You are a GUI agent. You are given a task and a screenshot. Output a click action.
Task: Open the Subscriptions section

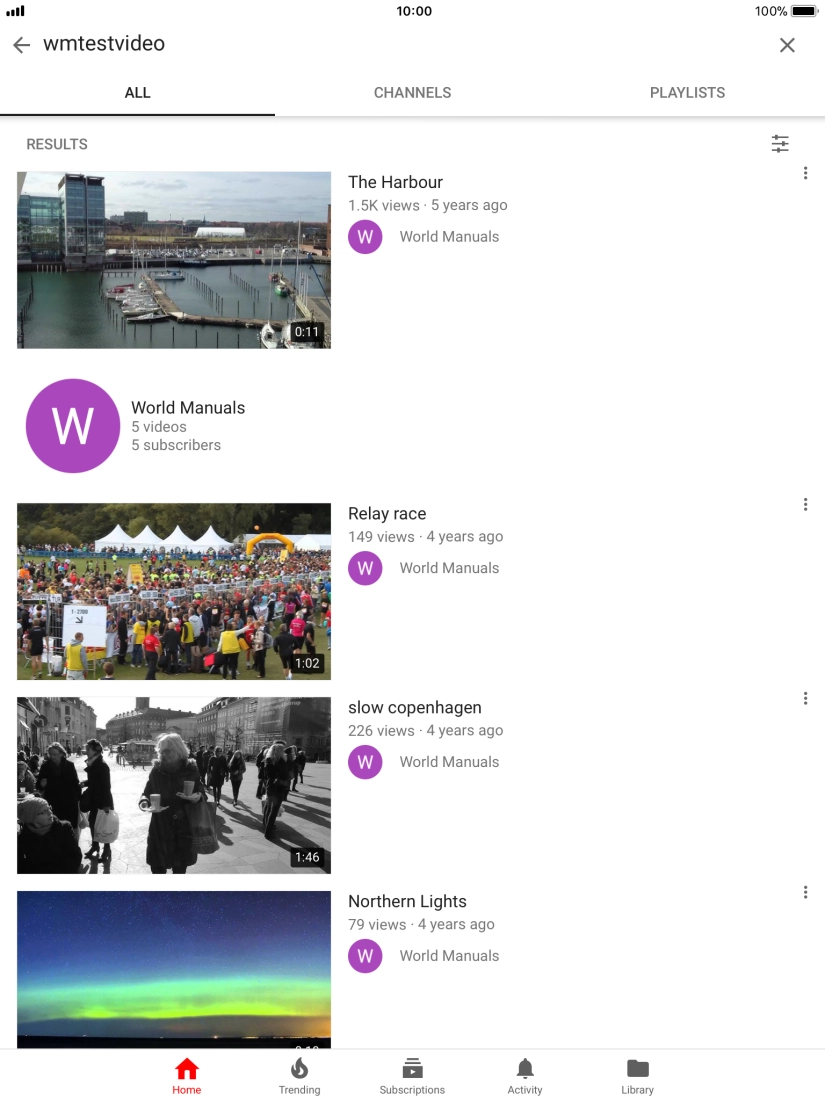(x=412, y=1075)
